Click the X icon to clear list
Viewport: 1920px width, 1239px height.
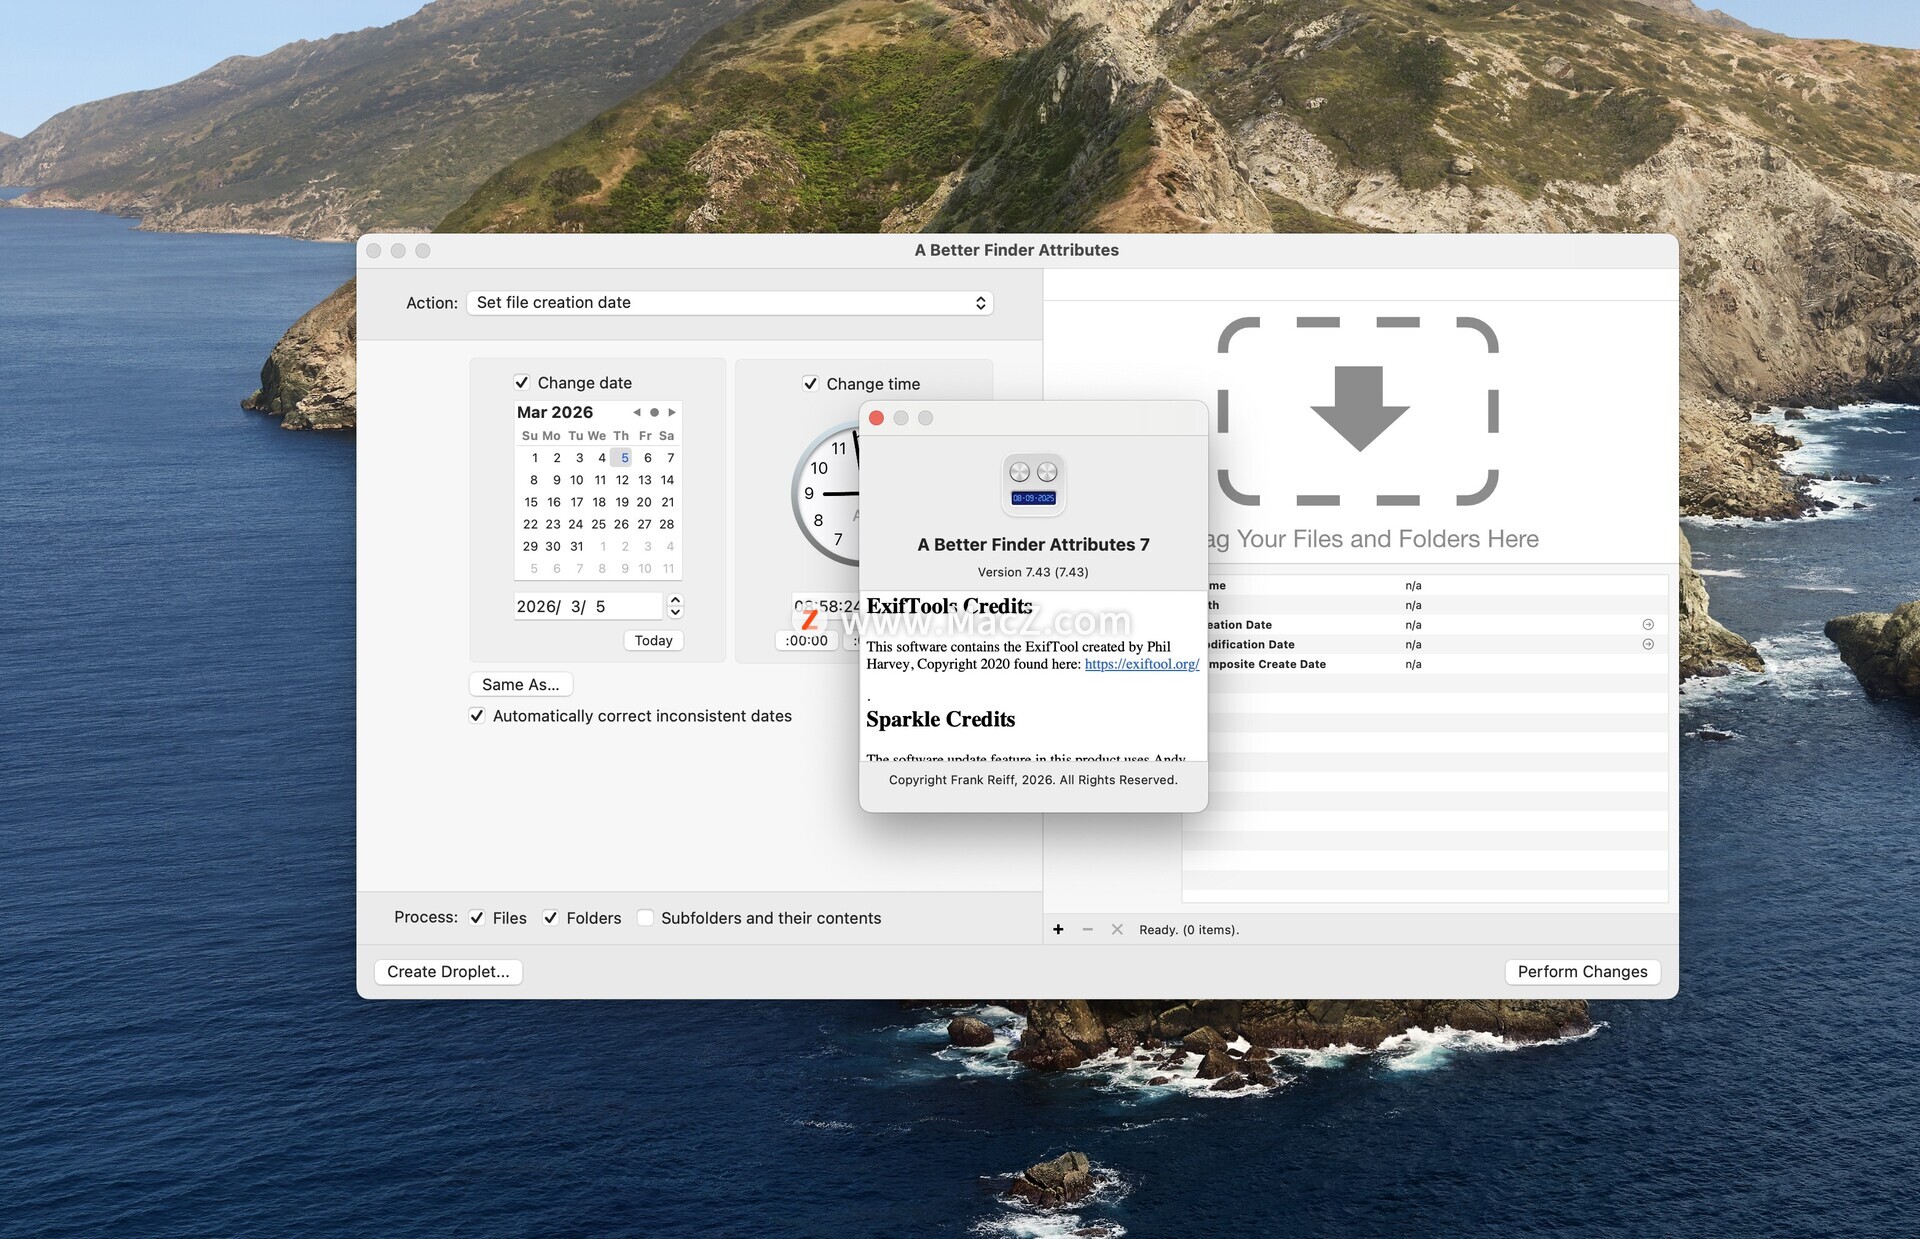tap(1117, 929)
